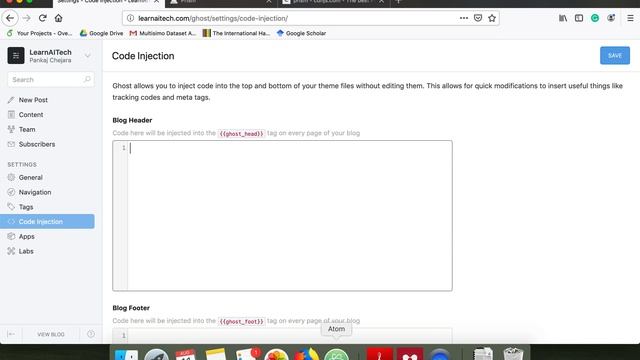640x360 pixels.
Task: Open Notes from the dock
Action: click(216, 354)
